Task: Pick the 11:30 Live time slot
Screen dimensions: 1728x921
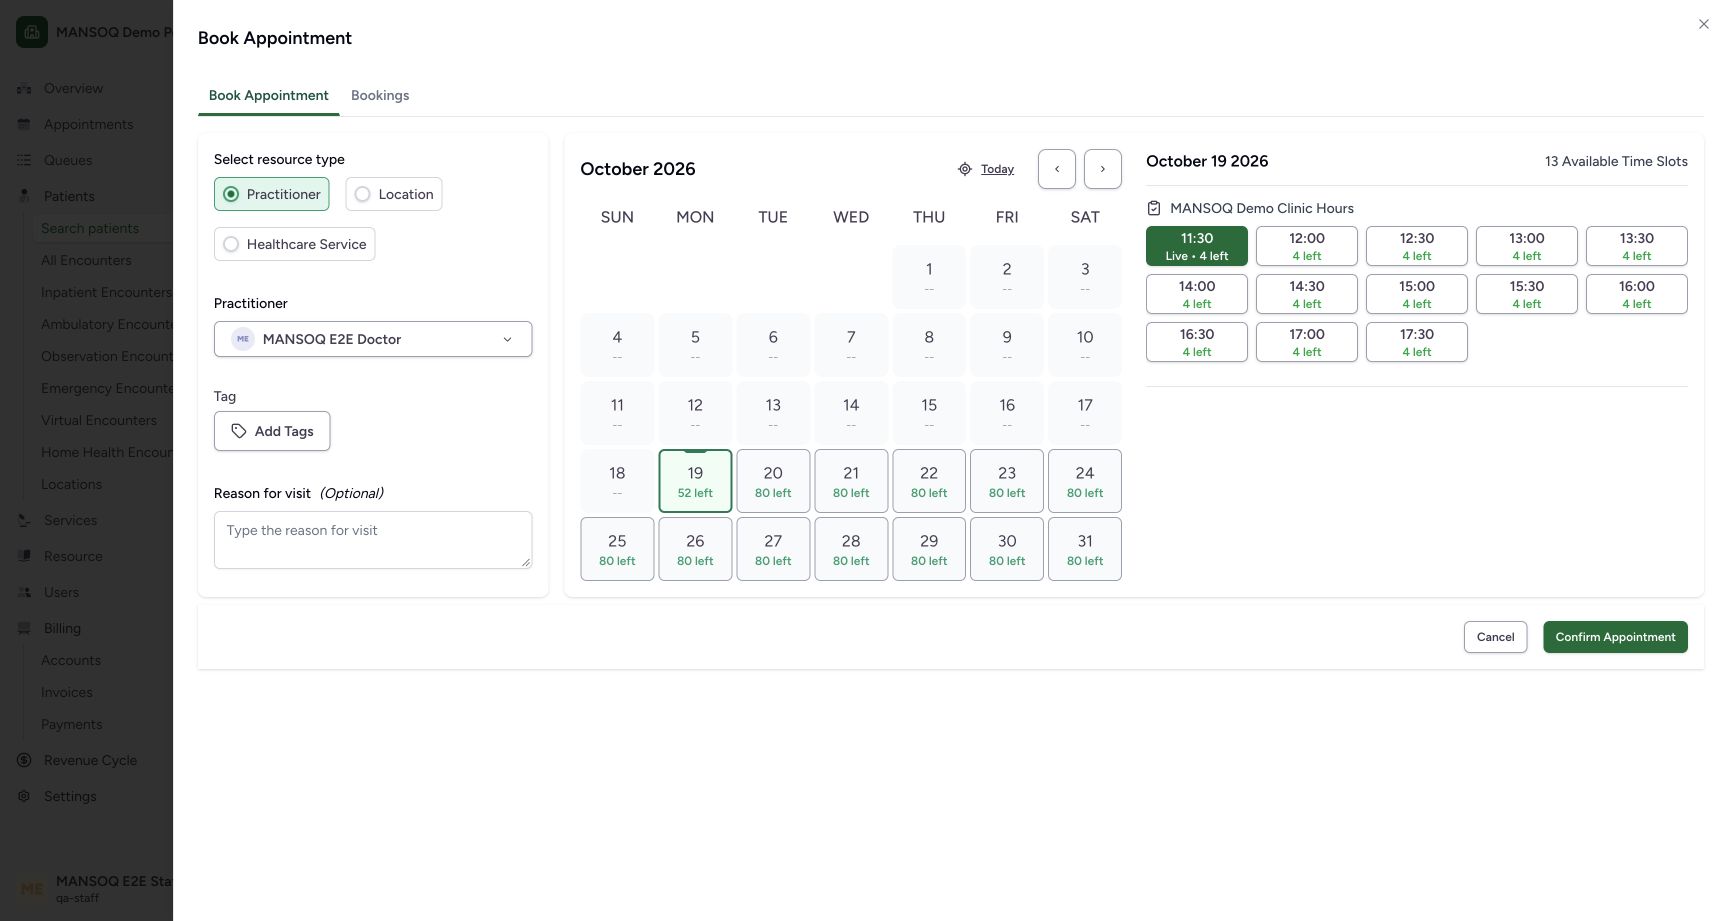Action: [1197, 246]
